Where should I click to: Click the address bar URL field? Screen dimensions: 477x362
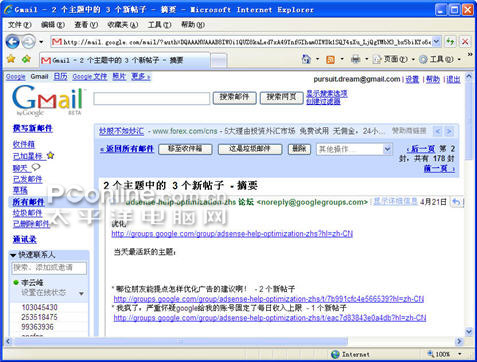click(x=247, y=42)
